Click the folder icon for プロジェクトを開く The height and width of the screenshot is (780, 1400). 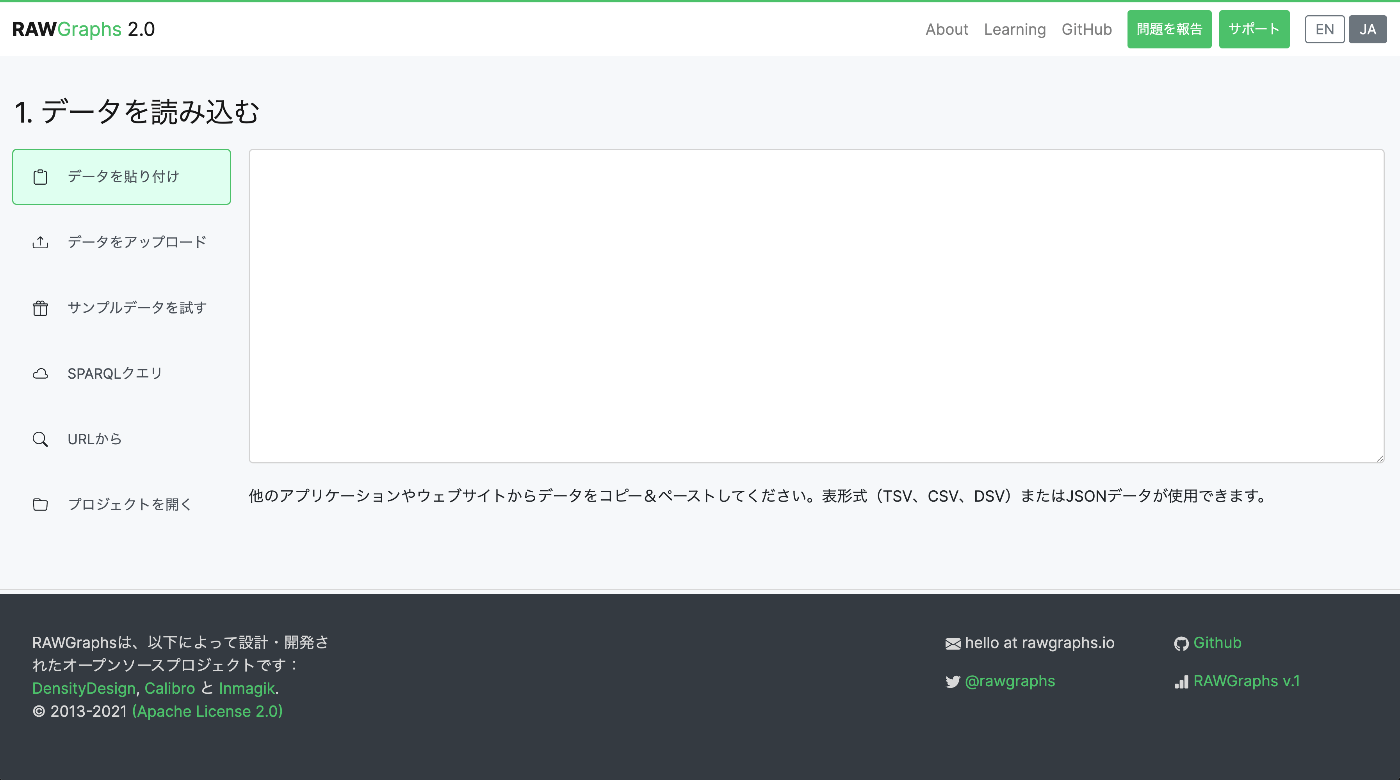(40, 503)
